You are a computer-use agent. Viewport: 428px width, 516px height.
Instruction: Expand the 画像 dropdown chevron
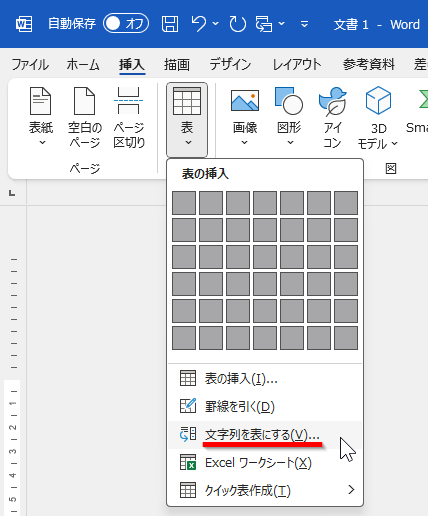tap(244, 142)
